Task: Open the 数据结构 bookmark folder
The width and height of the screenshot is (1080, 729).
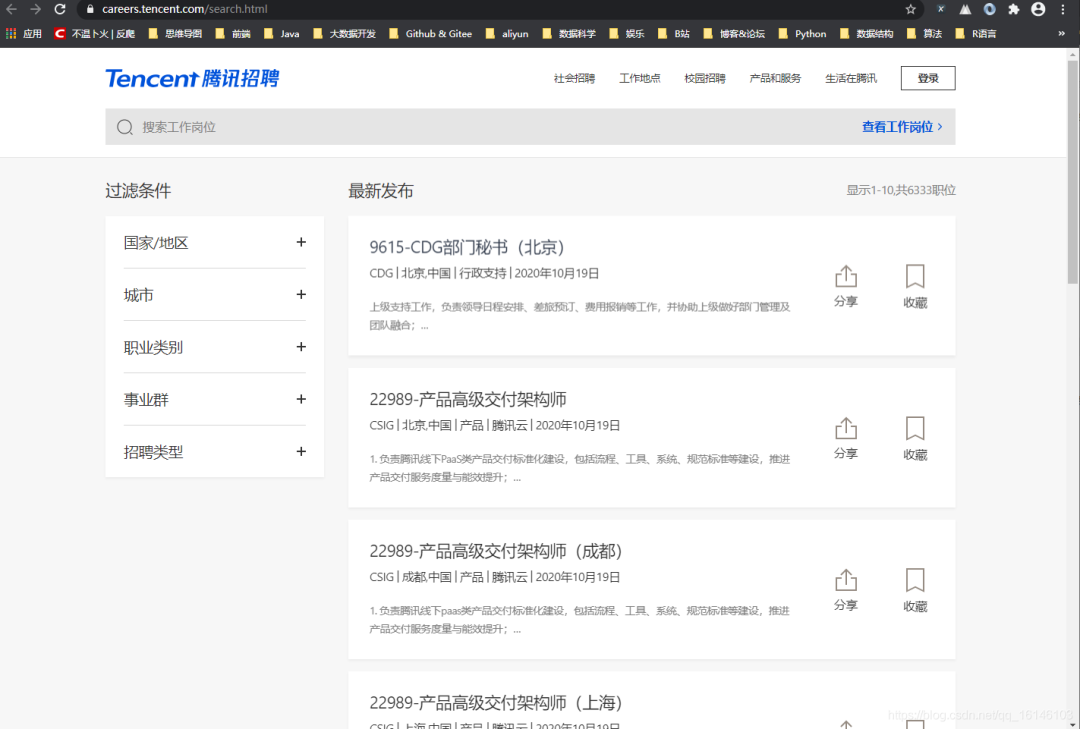Action: (866, 34)
